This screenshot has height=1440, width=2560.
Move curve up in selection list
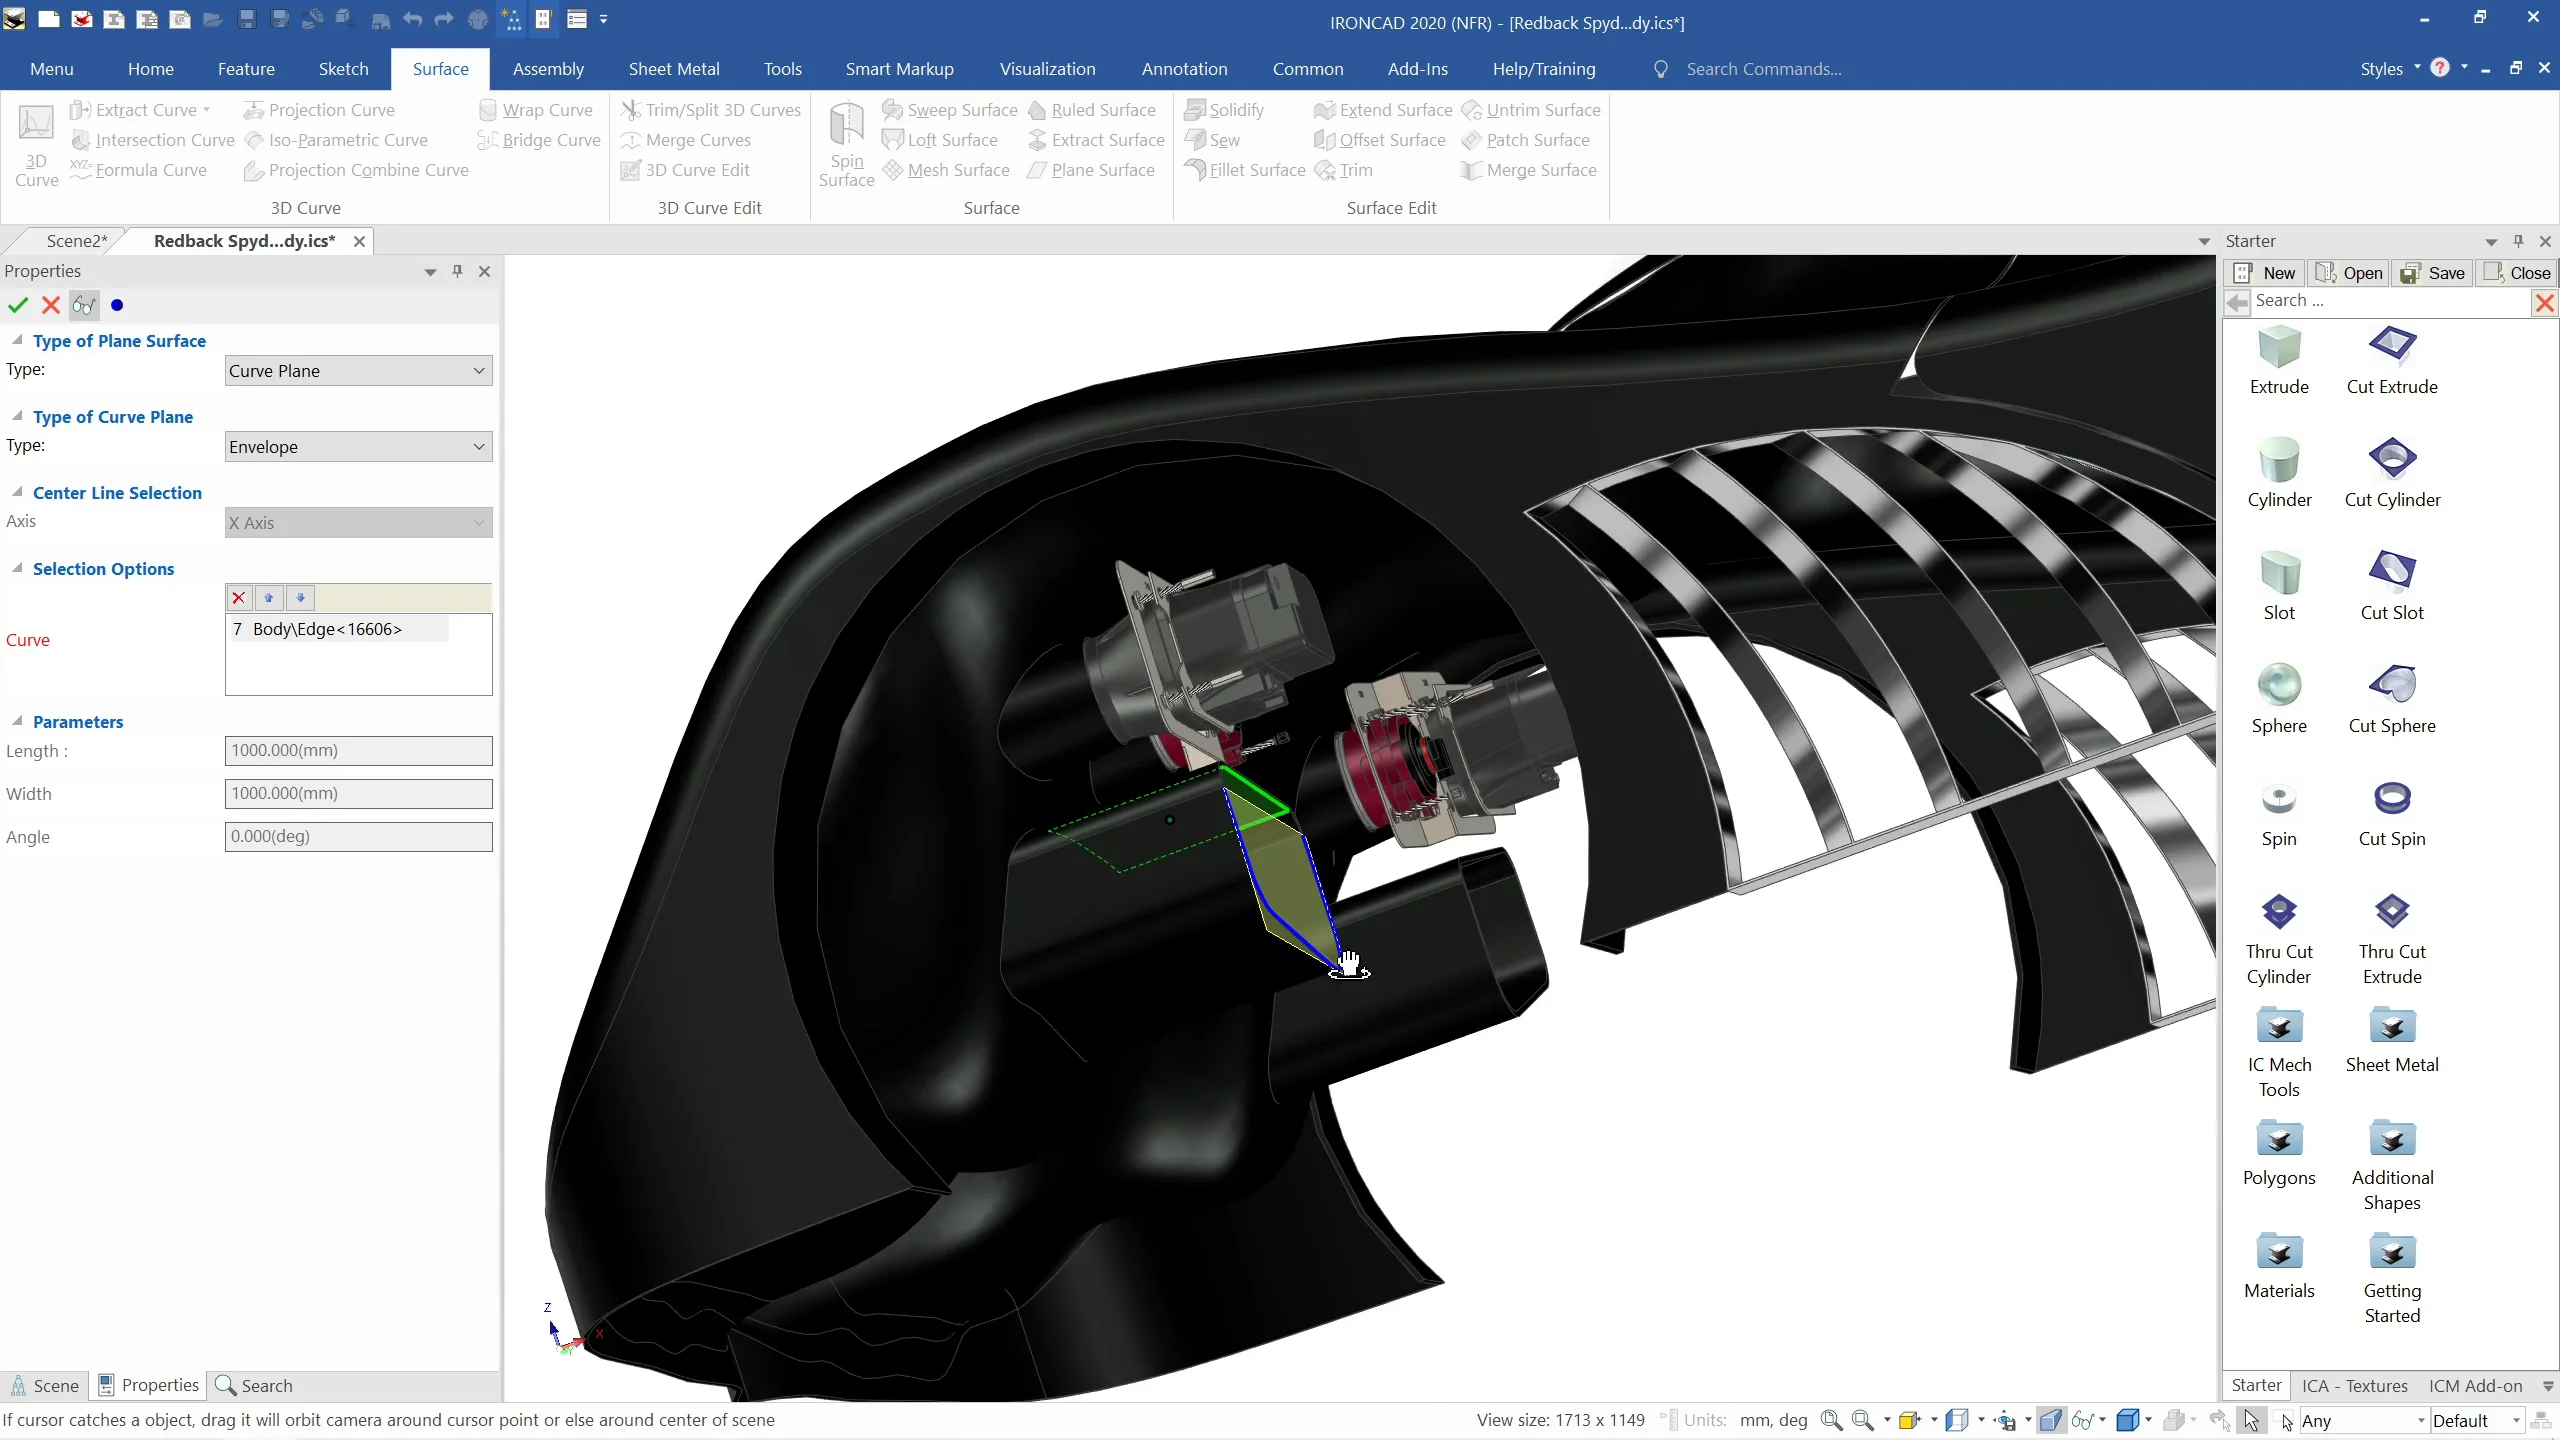[269, 598]
